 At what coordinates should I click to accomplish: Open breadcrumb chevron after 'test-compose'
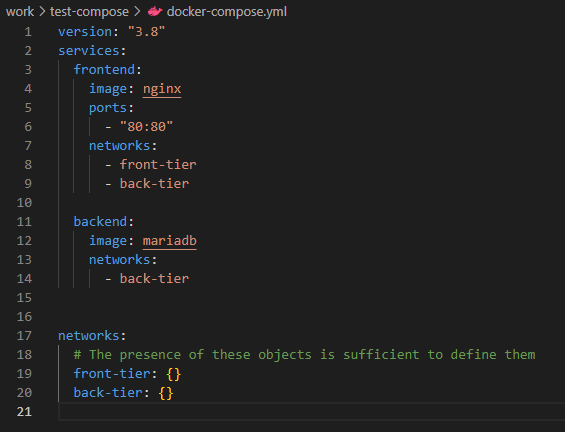coord(137,12)
